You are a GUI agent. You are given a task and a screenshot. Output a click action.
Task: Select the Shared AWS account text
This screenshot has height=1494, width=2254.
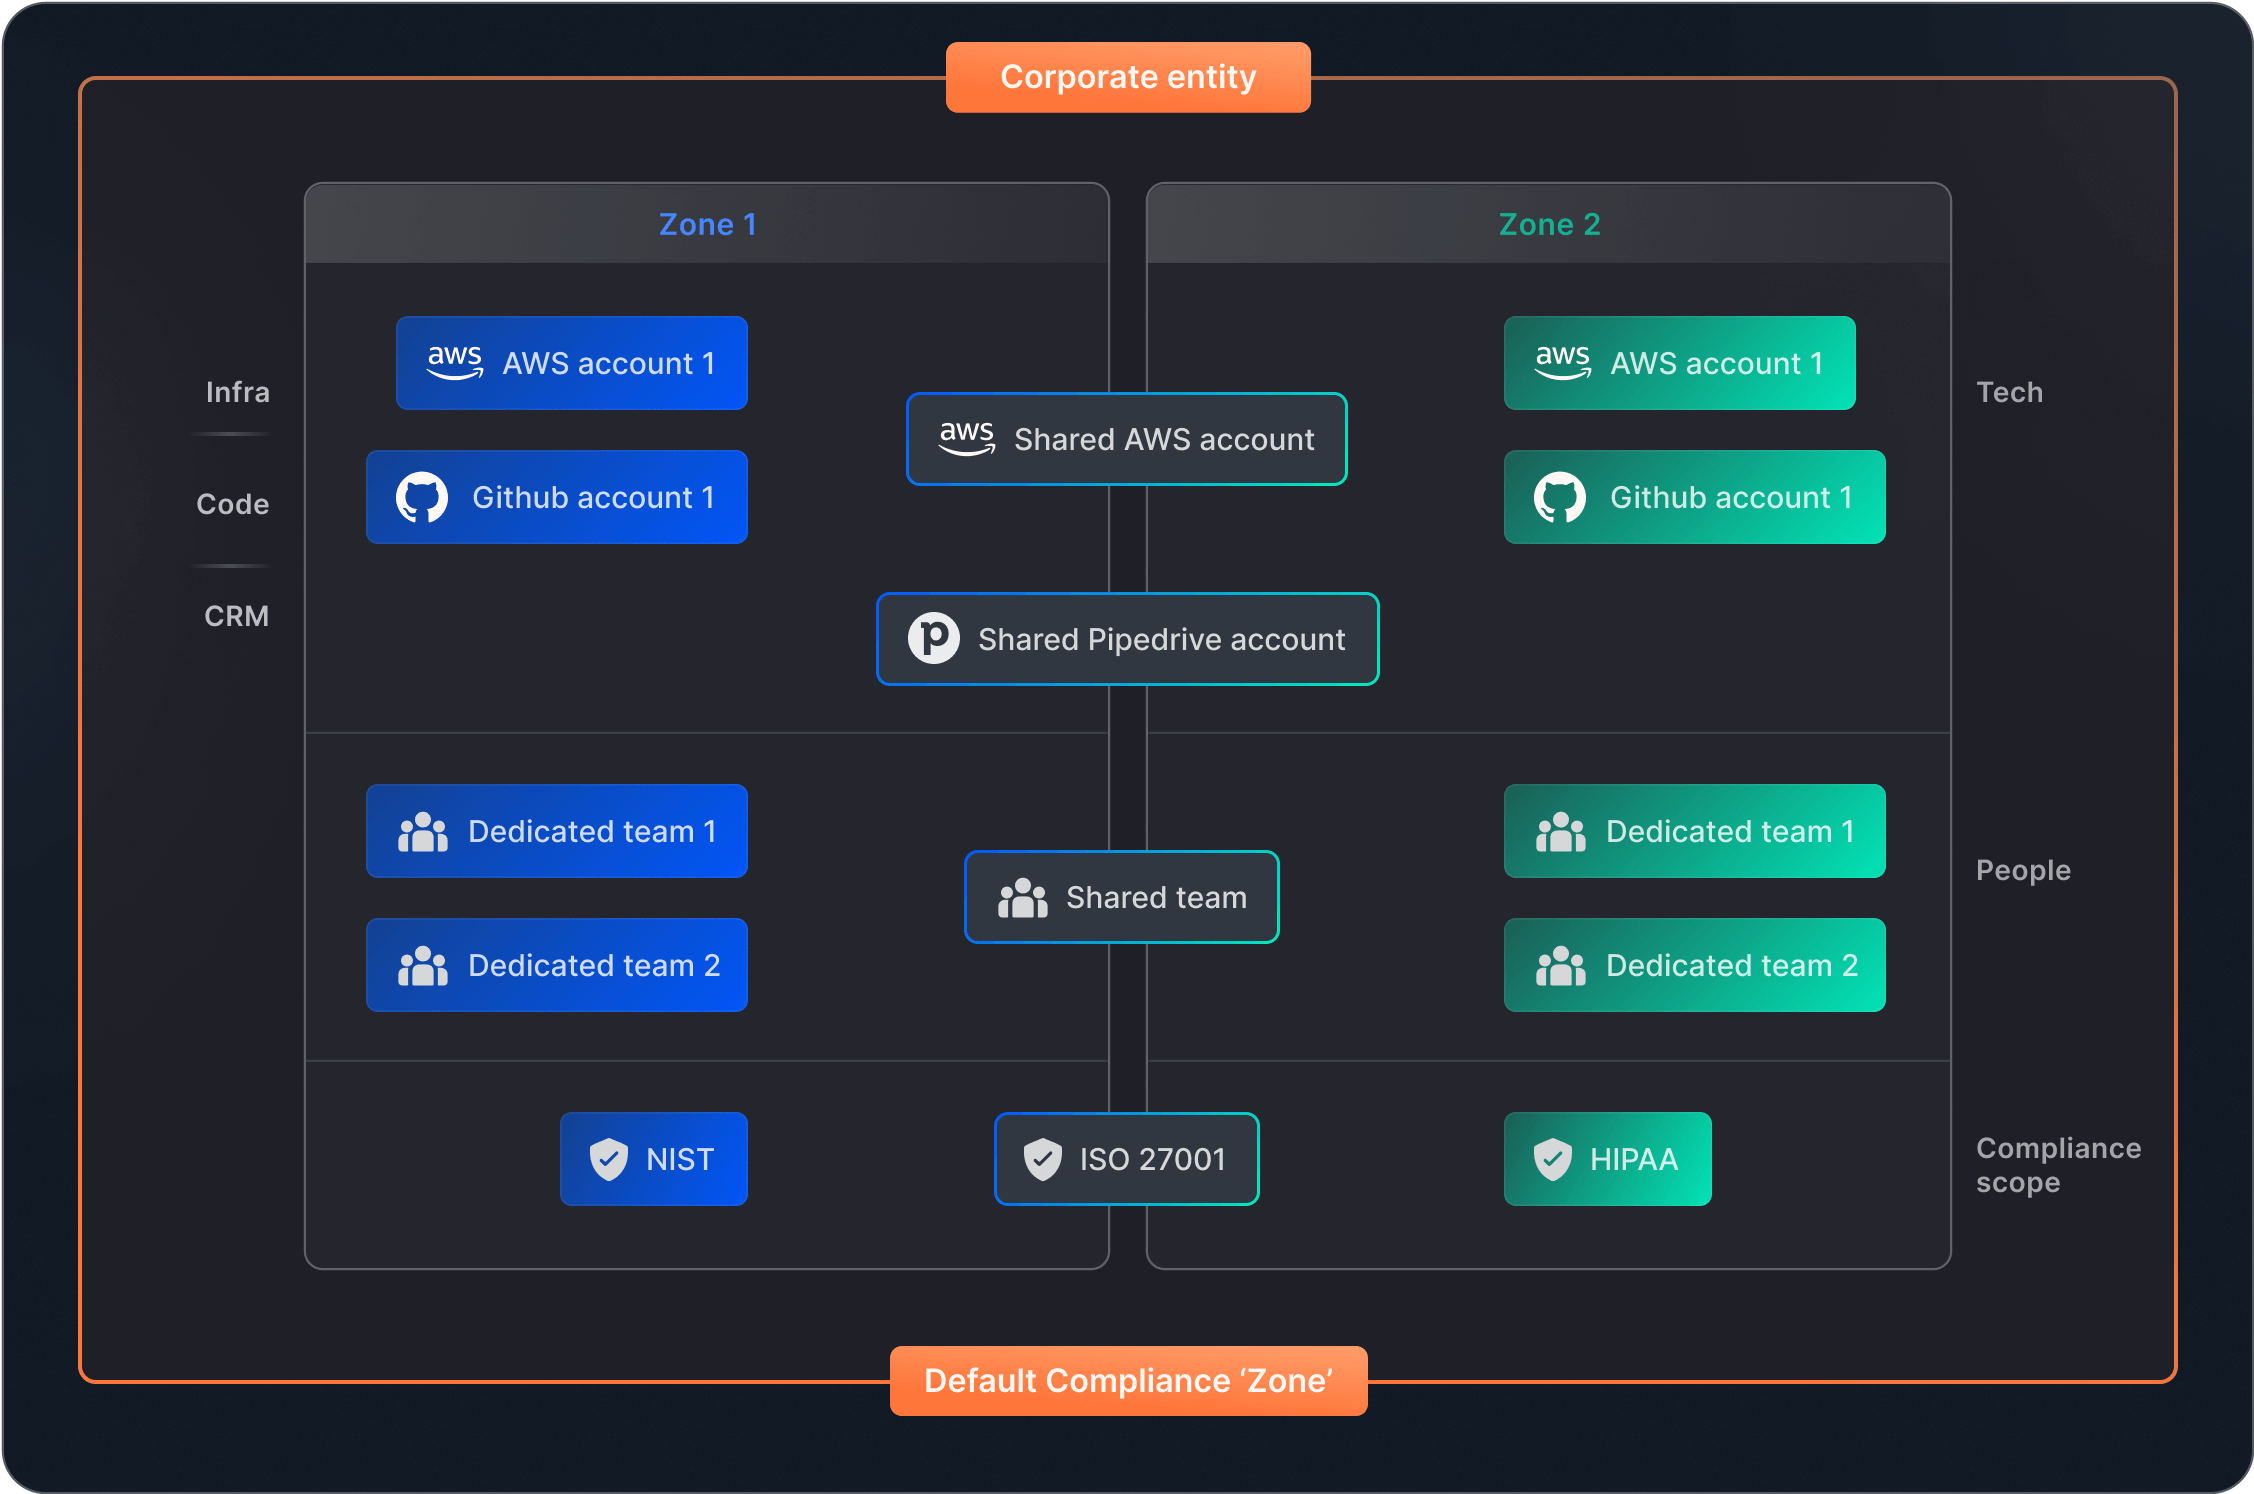point(1164,439)
